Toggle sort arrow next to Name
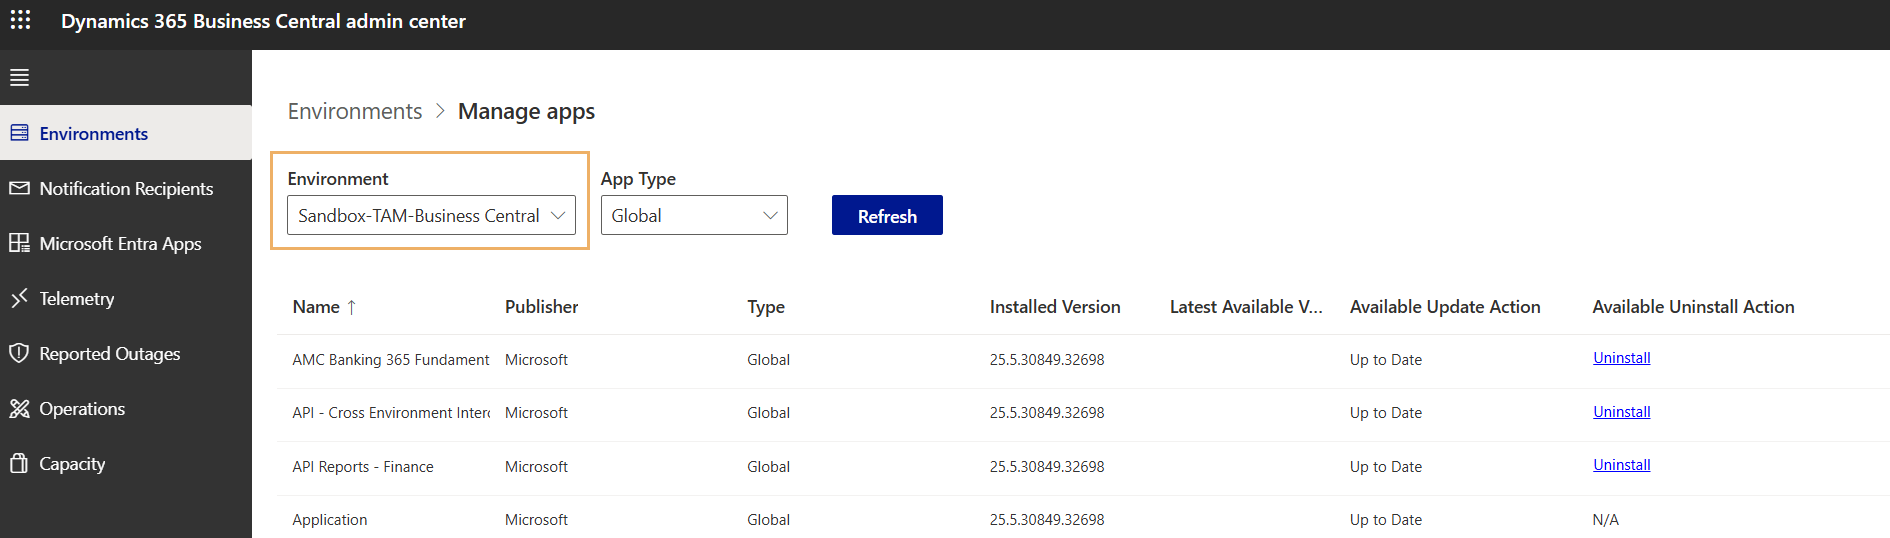The width and height of the screenshot is (1890, 538). click(351, 308)
